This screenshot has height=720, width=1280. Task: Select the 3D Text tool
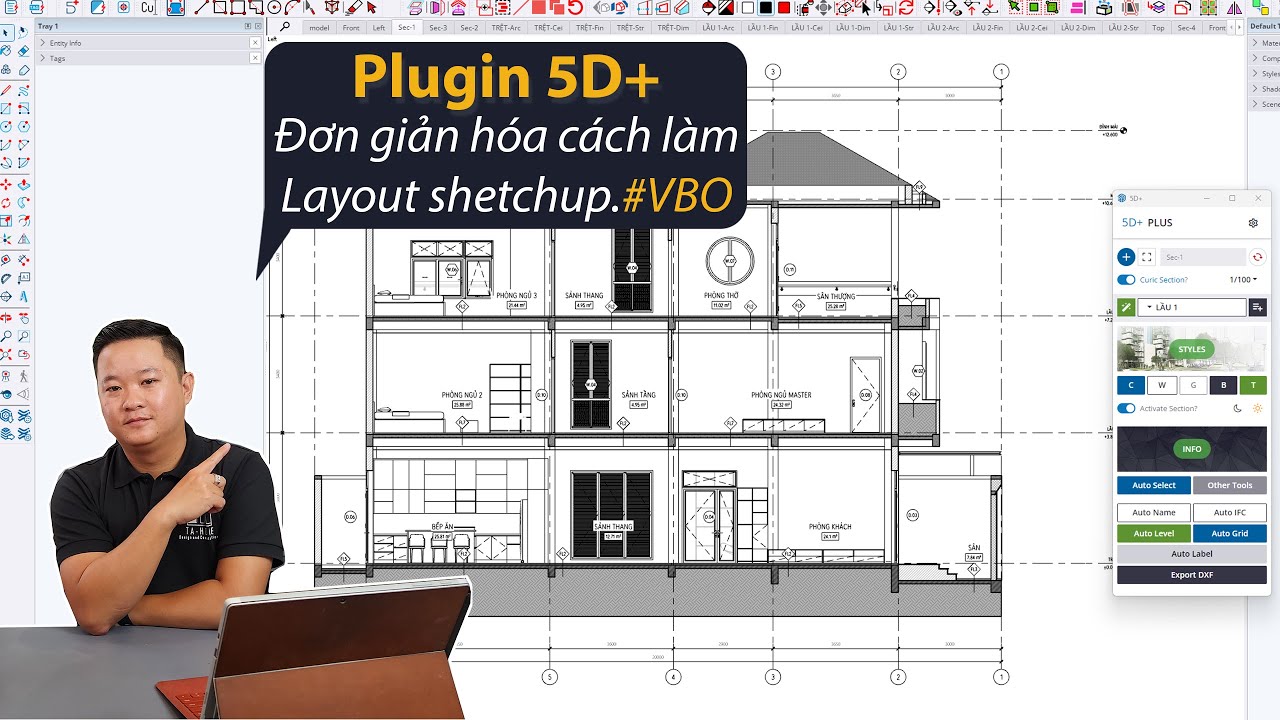(23, 296)
